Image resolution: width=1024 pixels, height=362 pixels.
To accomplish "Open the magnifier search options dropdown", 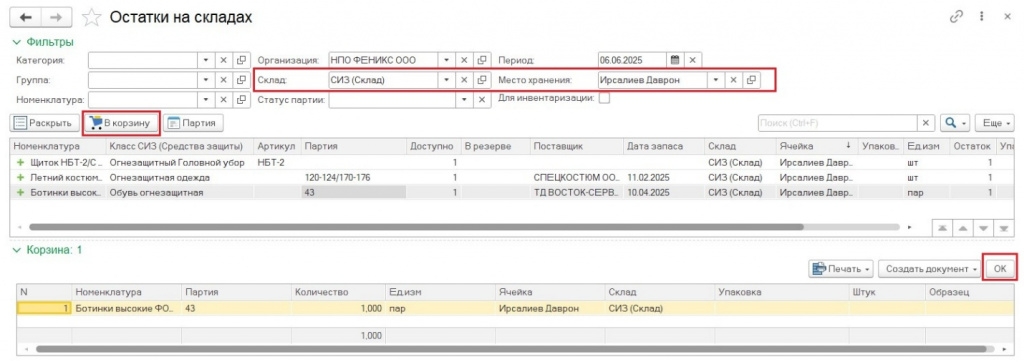I will point(954,123).
